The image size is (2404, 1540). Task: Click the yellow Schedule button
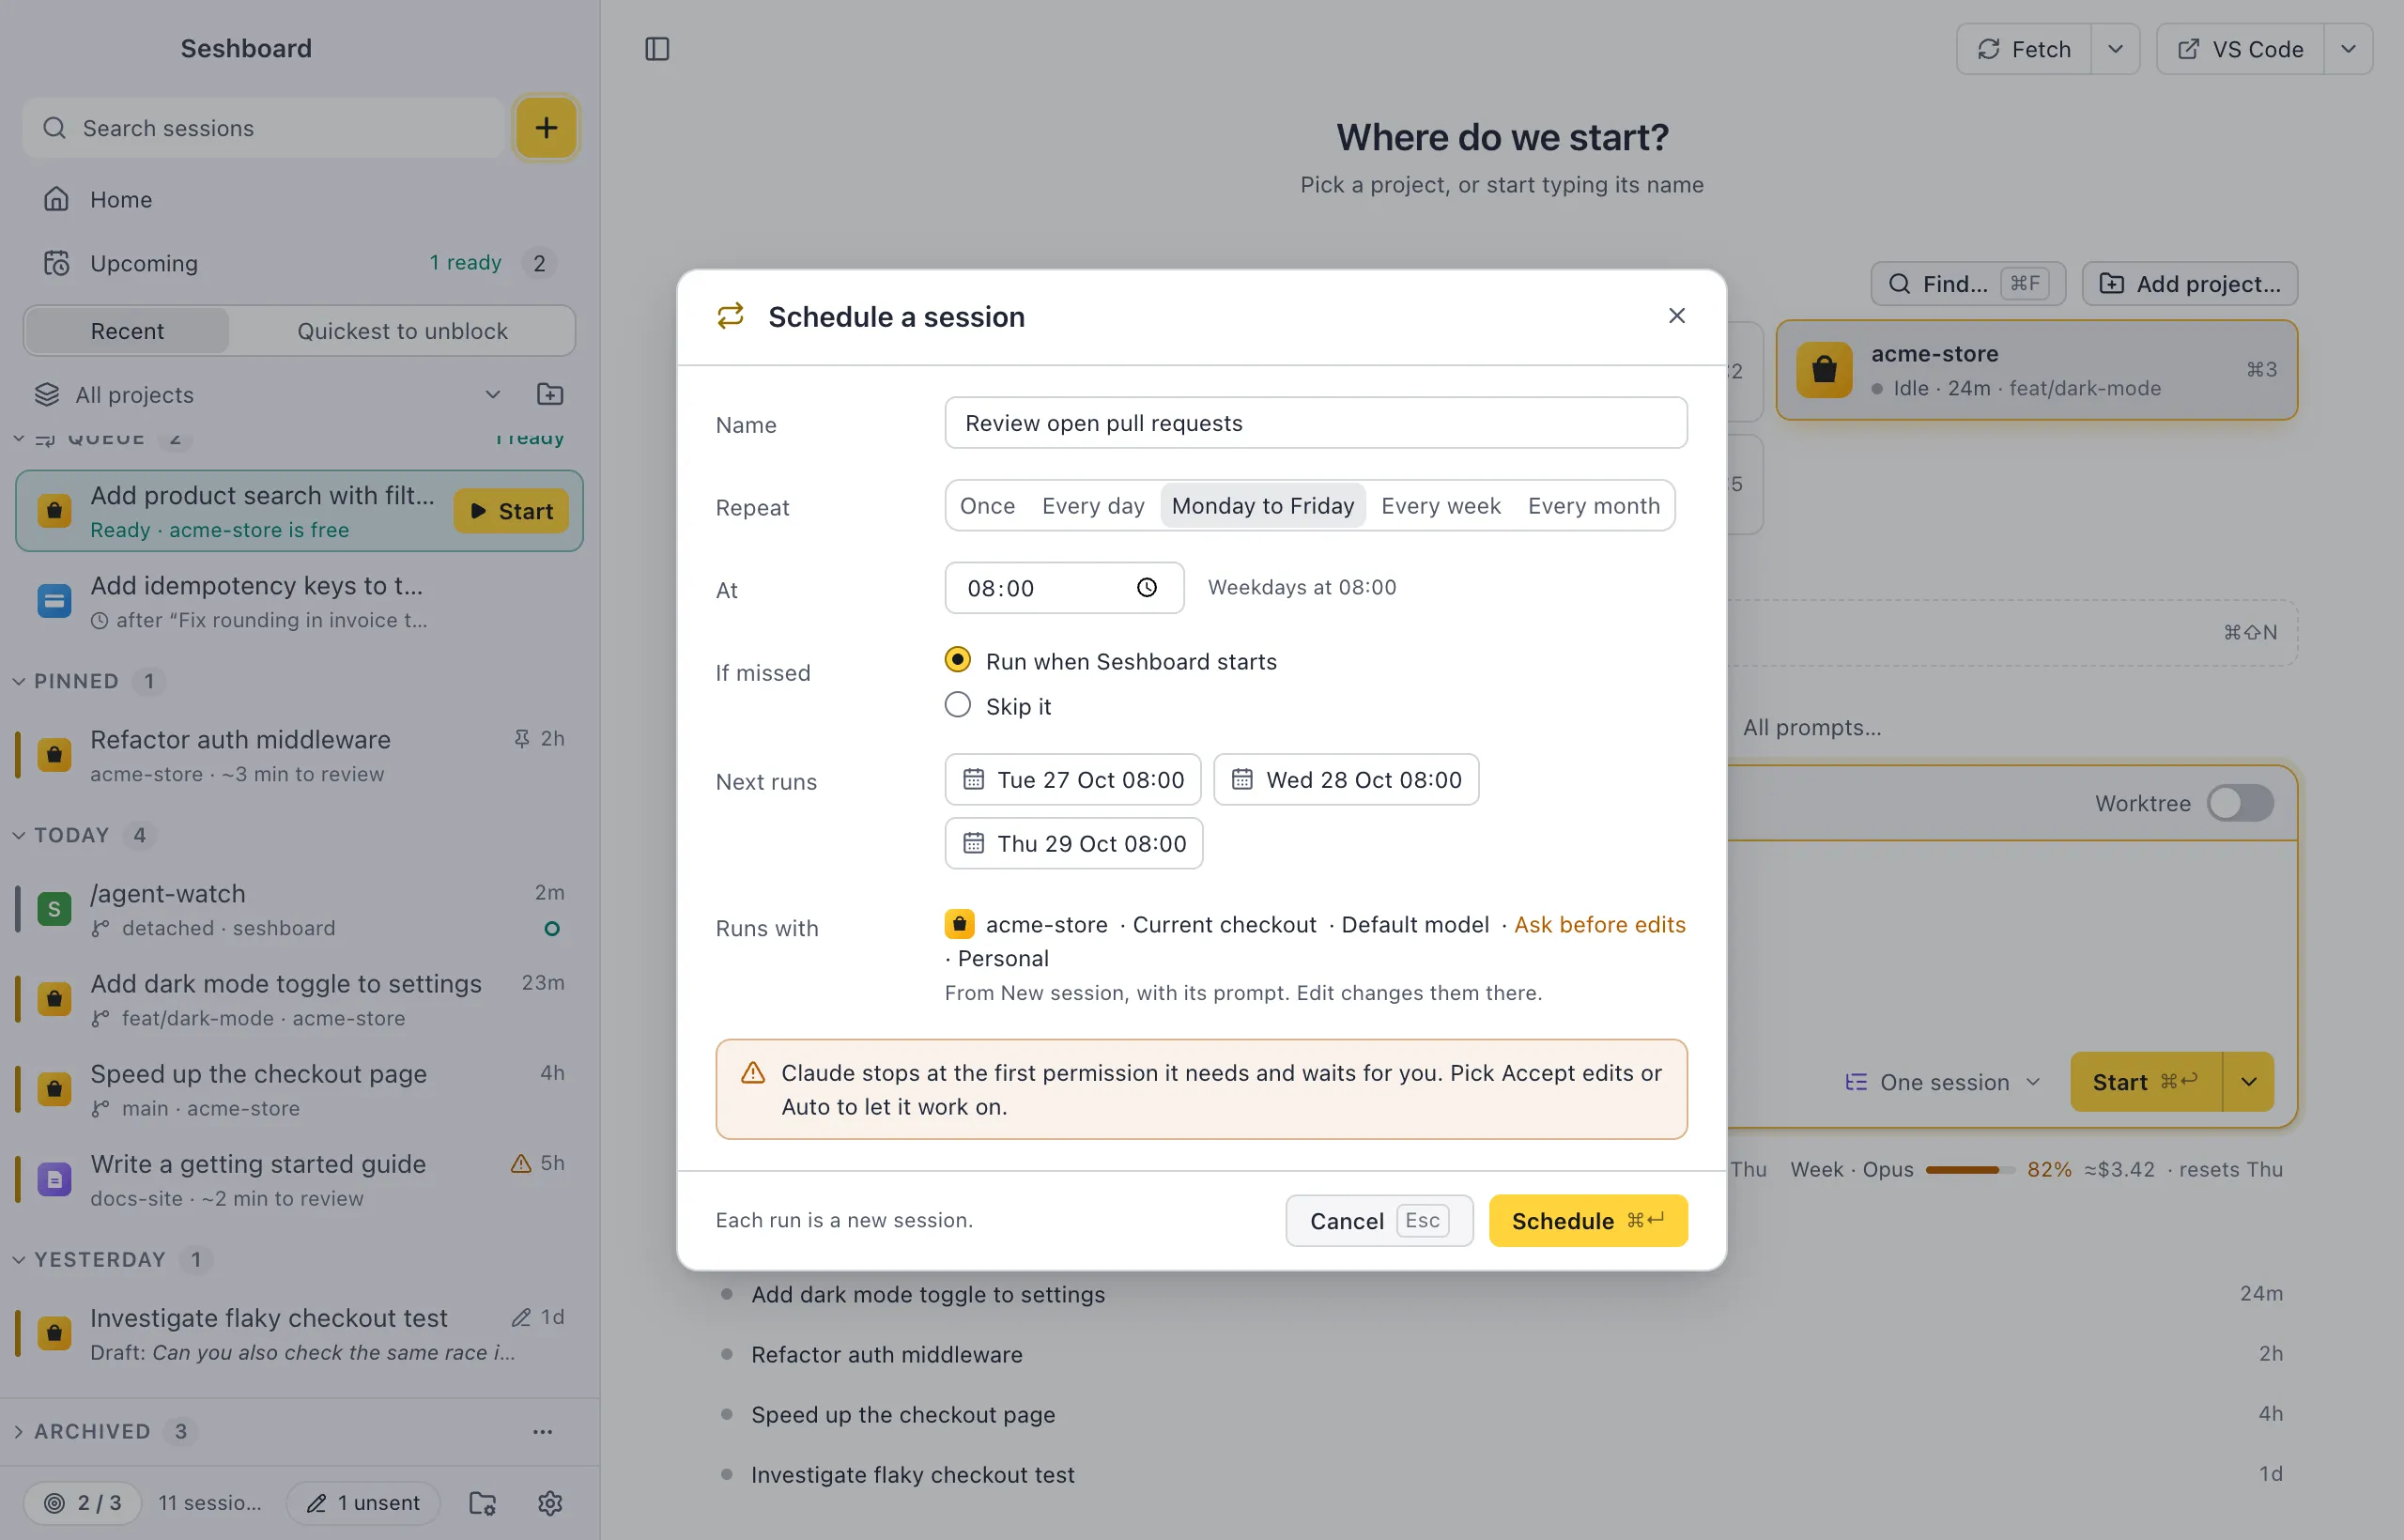coord(1588,1221)
